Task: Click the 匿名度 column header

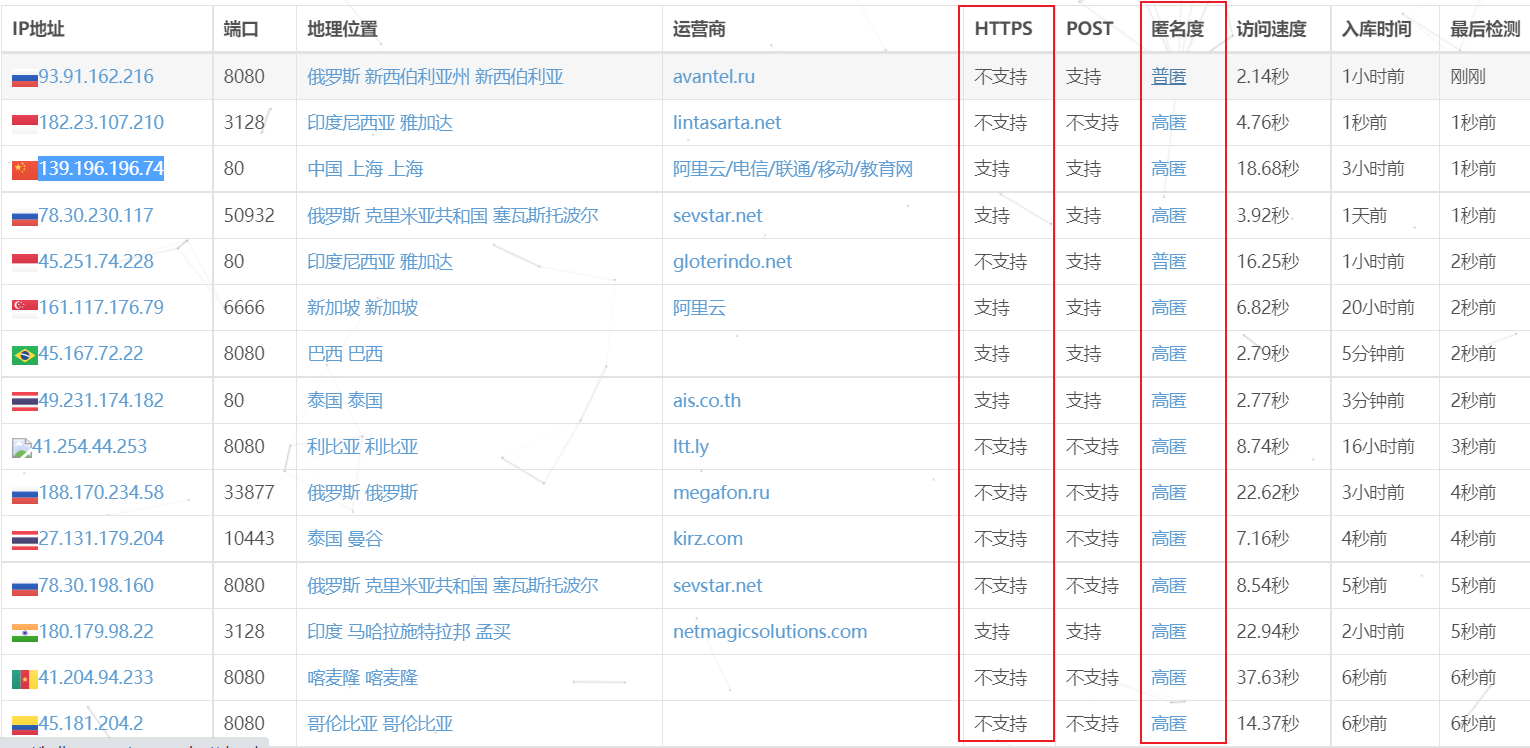Action: click(1177, 29)
